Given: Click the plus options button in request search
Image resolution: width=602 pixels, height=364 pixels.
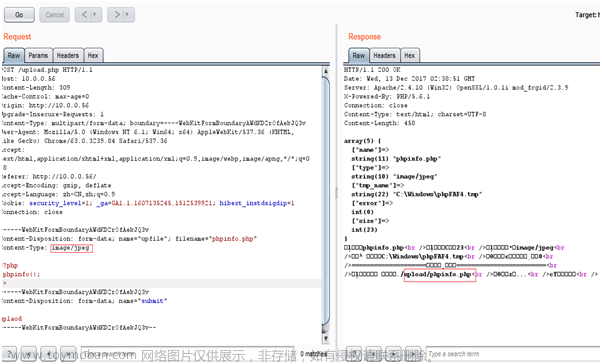Looking at the screenshot, I should pos(48,354).
